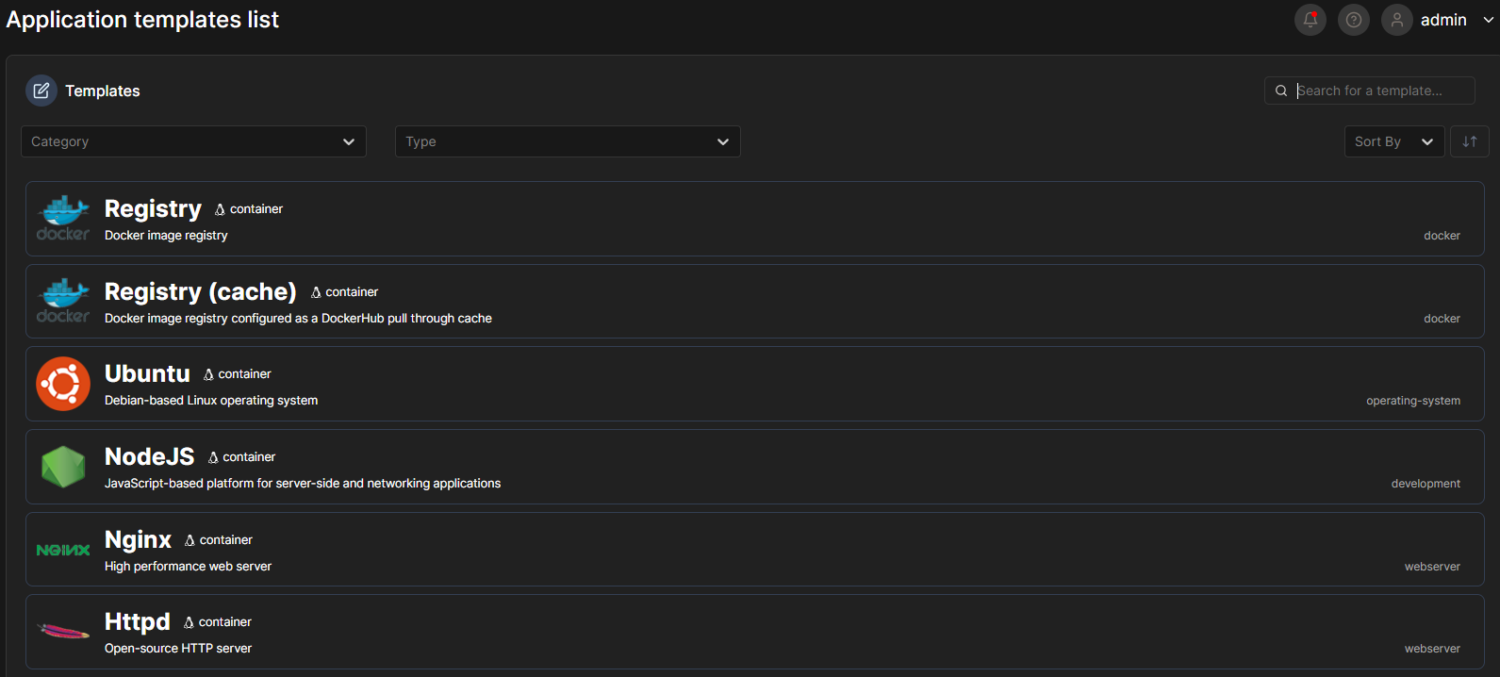This screenshot has width=1500, height=677.
Task: Click the Ubuntu logo icon
Action: pos(63,384)
